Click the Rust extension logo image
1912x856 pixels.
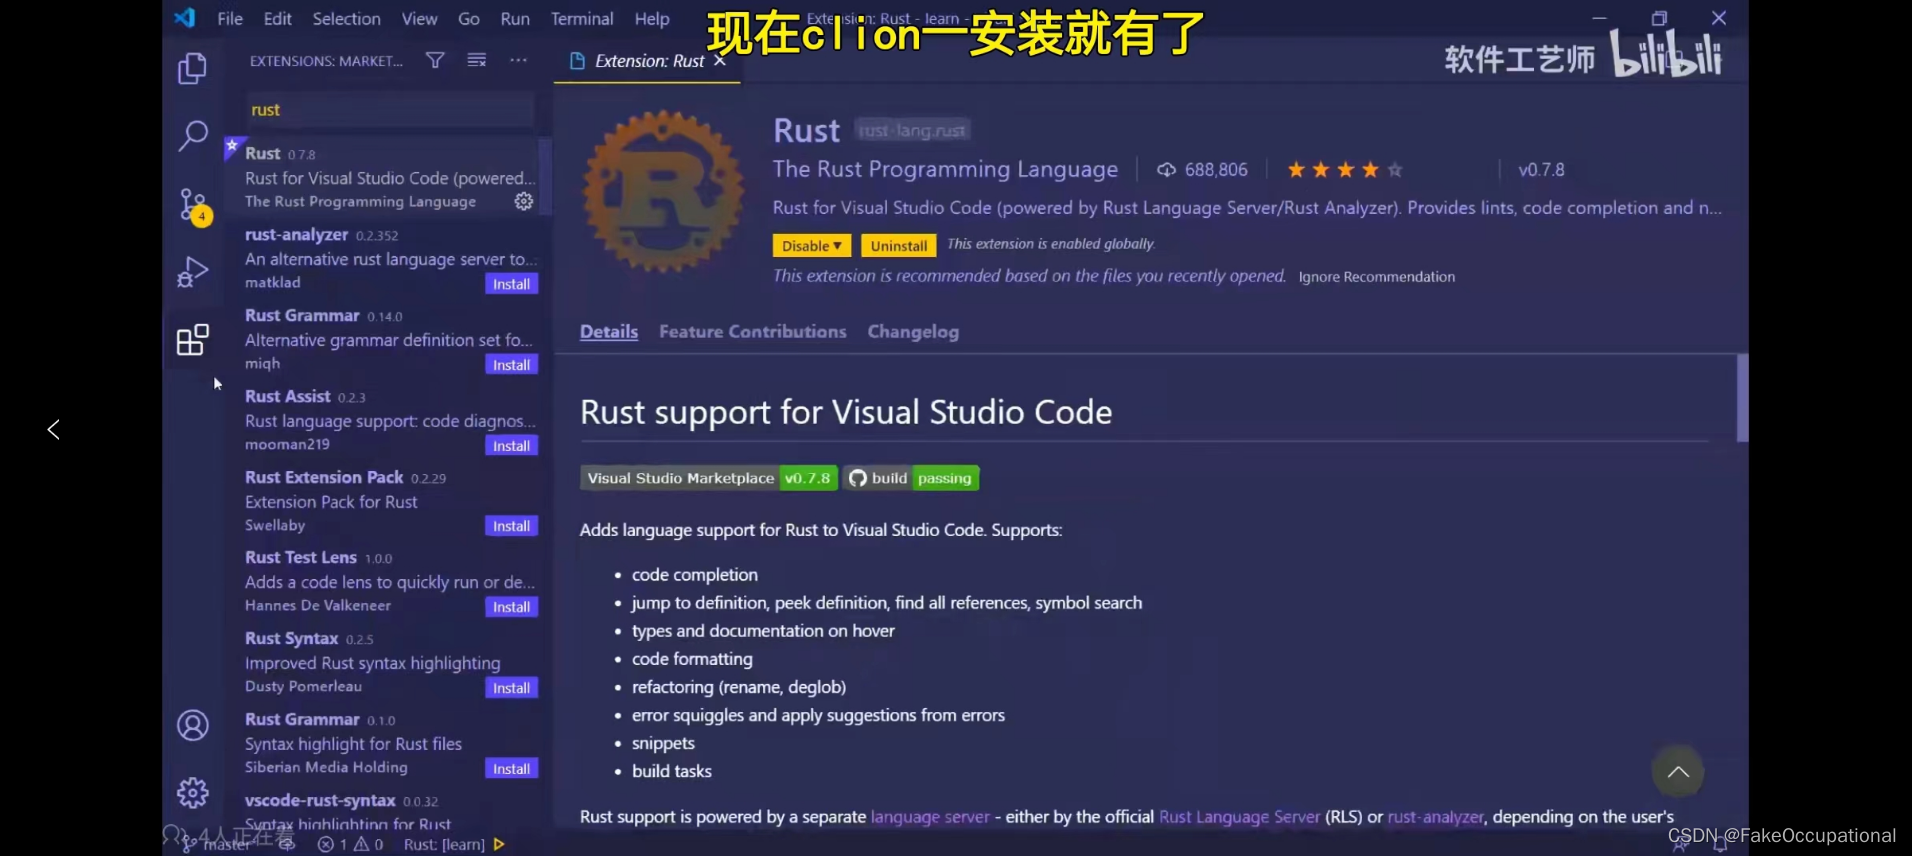pos(664,191)
